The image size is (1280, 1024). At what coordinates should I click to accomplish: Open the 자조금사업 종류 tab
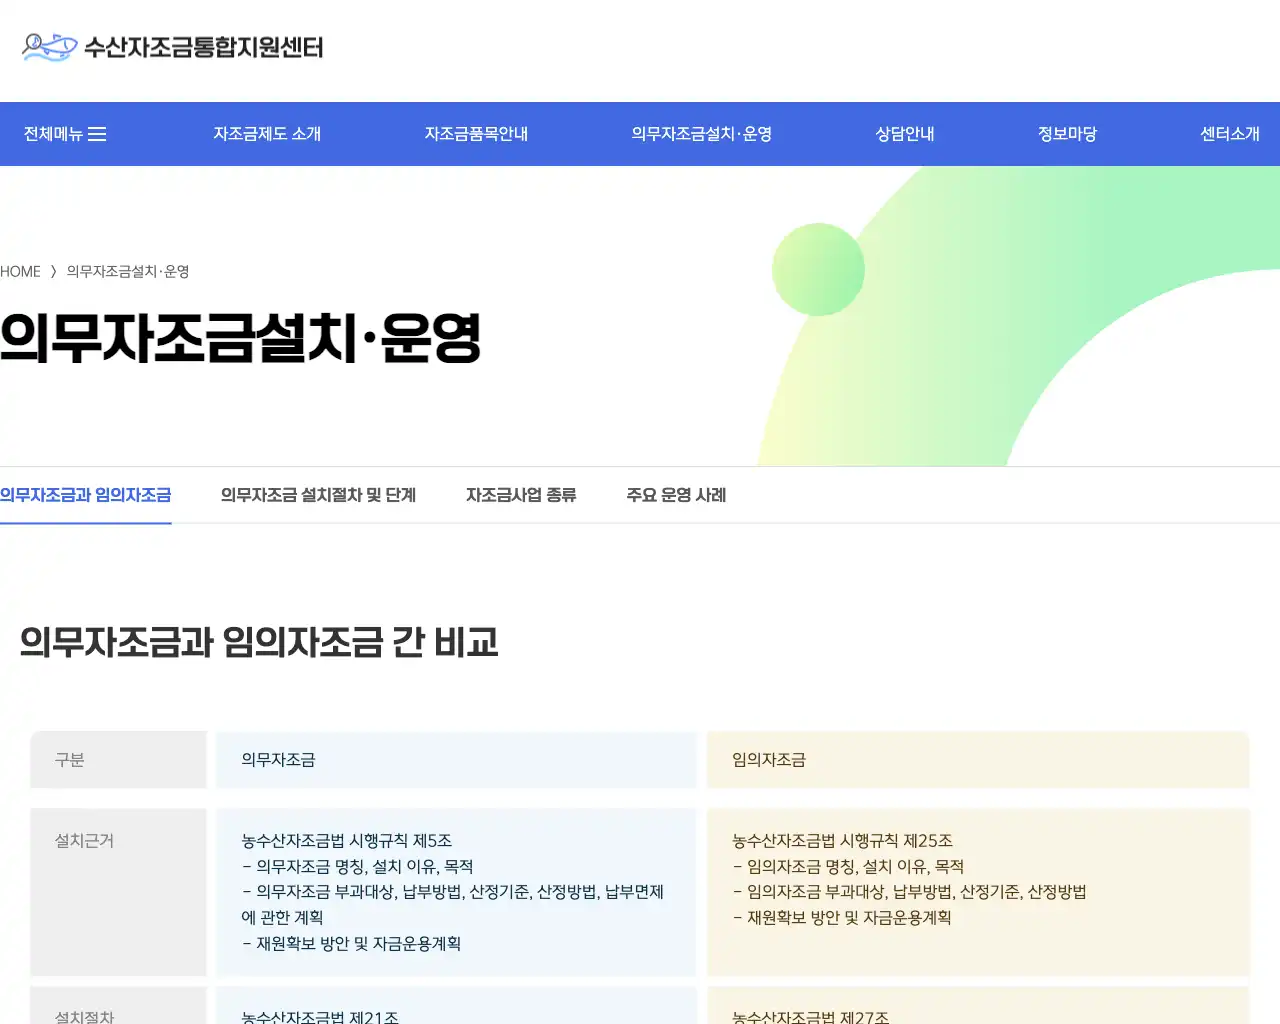pos(521,495)
